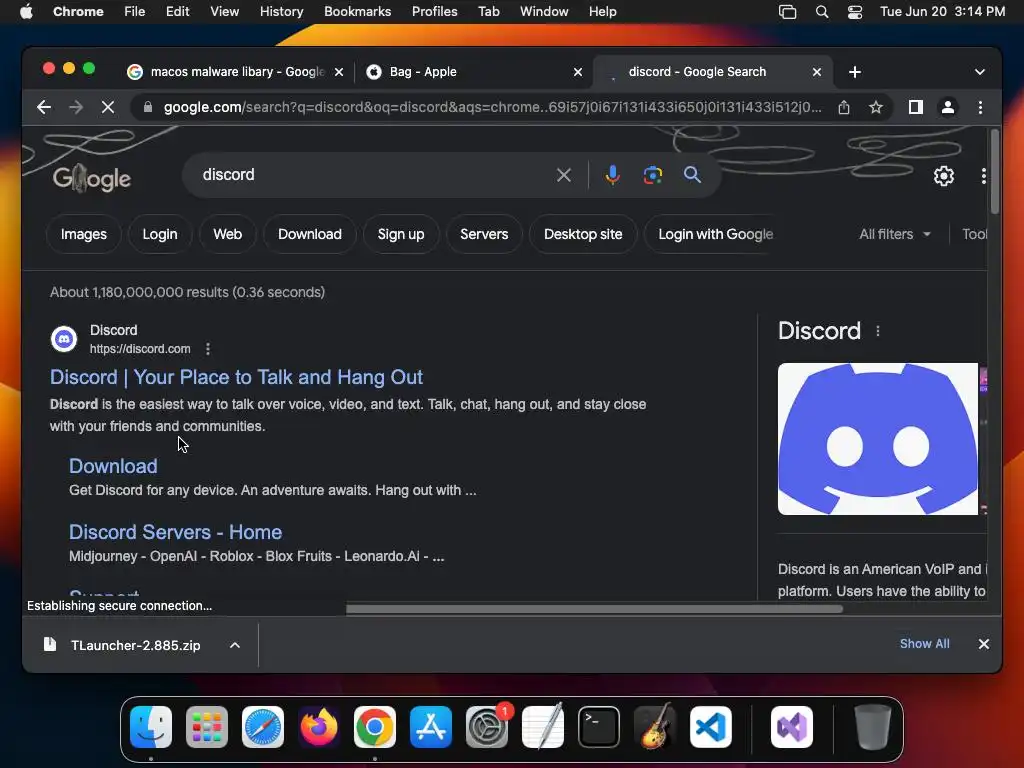
Task: Open Control Center in the menu bar
Action: [855, 12]
